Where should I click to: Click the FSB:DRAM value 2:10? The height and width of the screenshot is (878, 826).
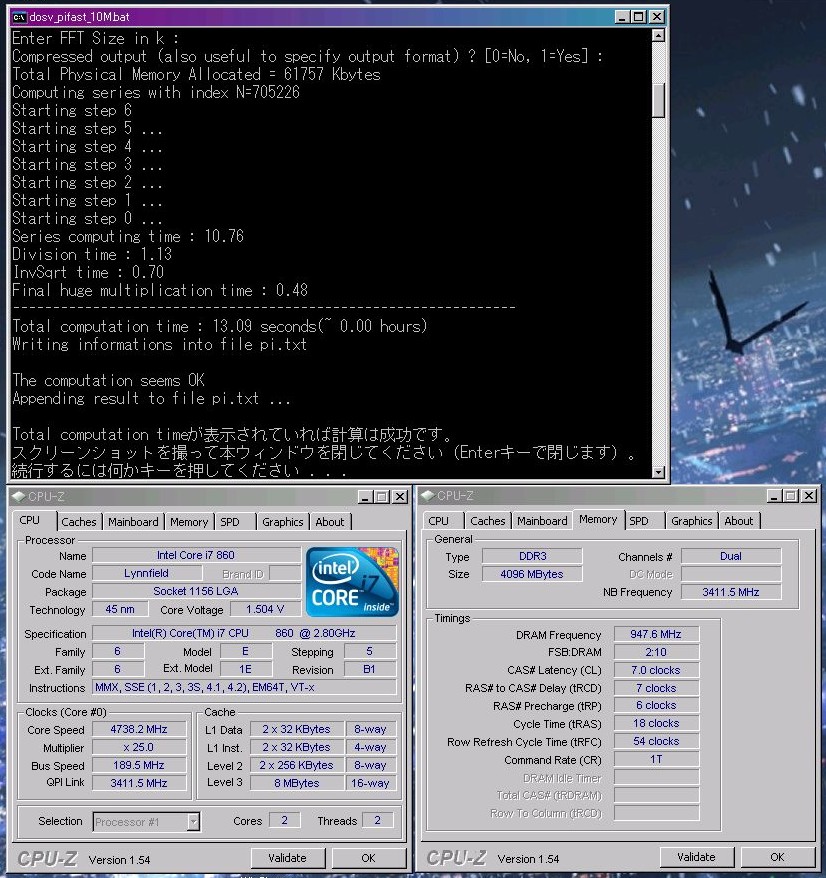pyautogui.click(x=656, y=652)
